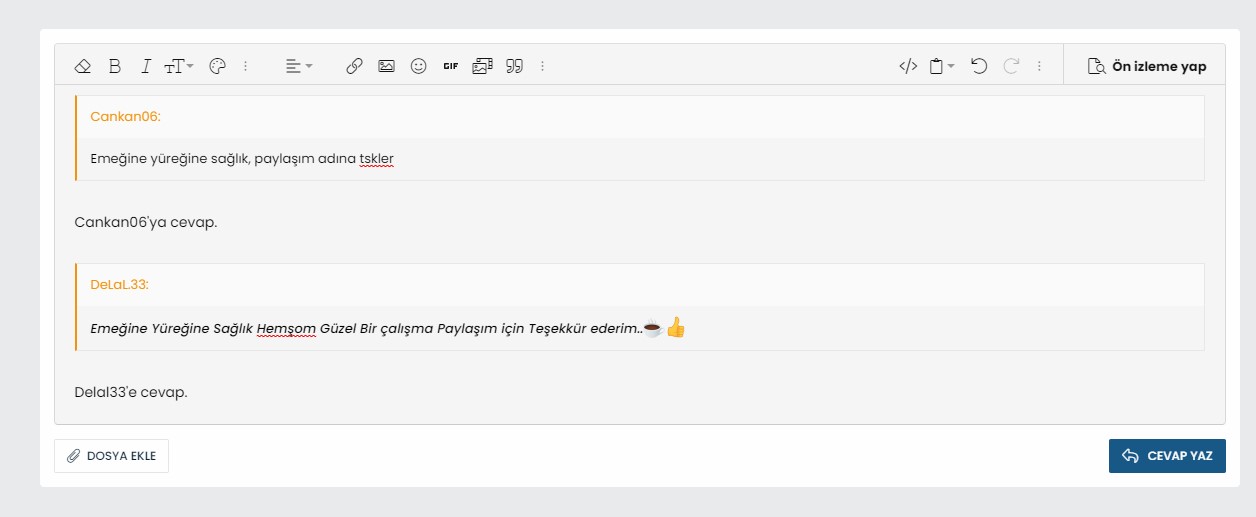Click on the text 'Delal33'e cevap.'
Screen dimensions: 1256x517
[131, 392]
